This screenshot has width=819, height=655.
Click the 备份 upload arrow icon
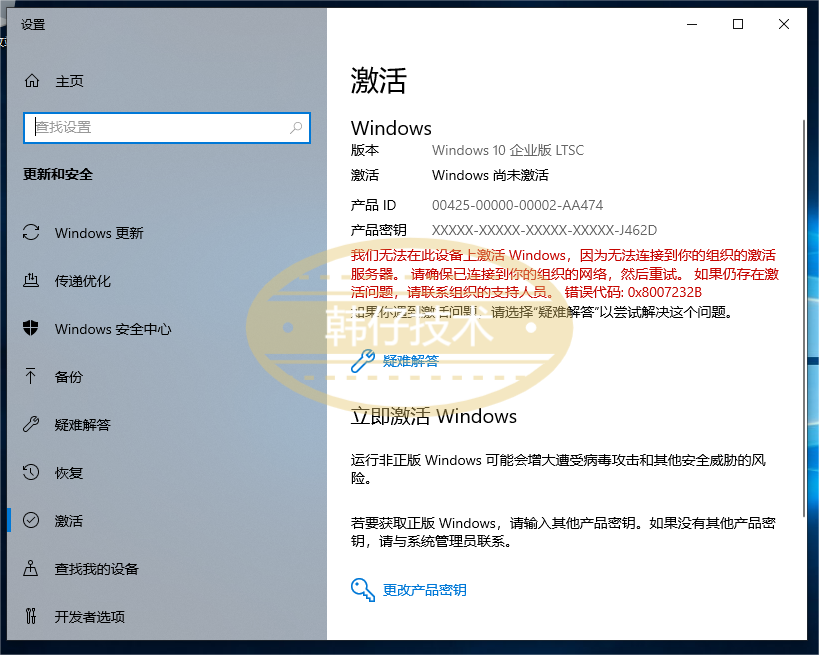(x=31, y=376)
